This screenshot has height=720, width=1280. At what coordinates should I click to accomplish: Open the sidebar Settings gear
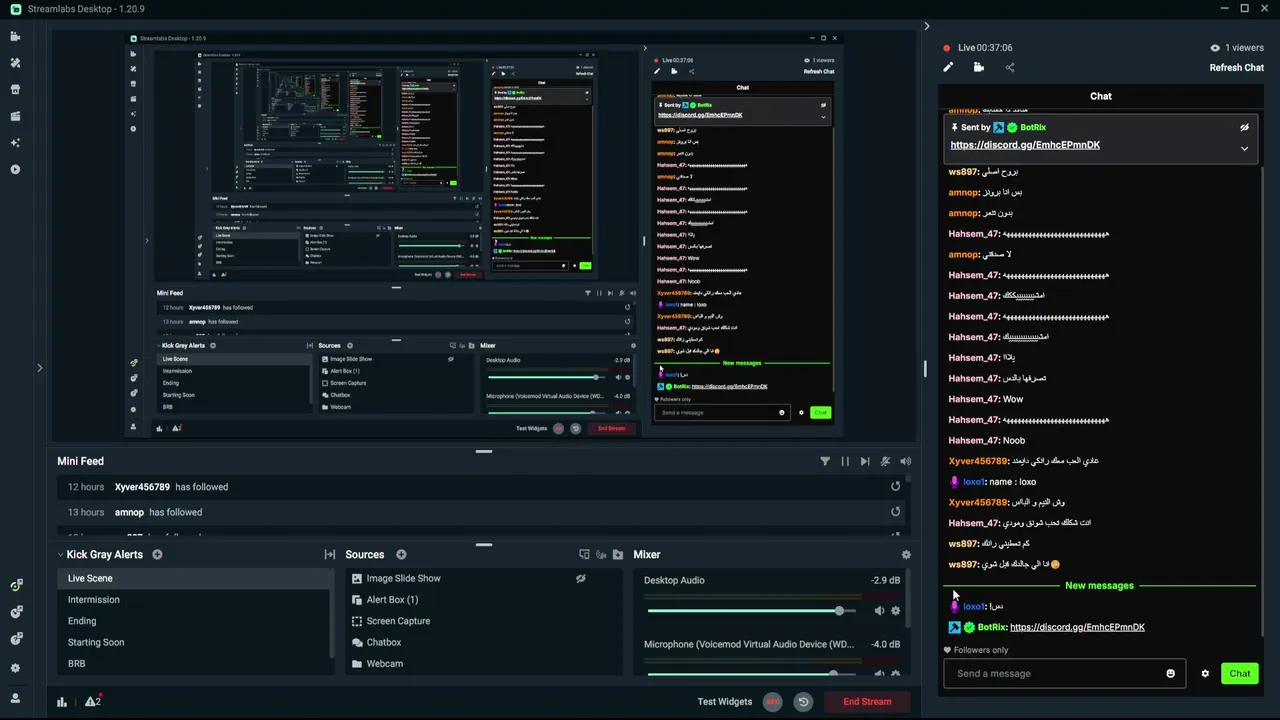[15, 668]
